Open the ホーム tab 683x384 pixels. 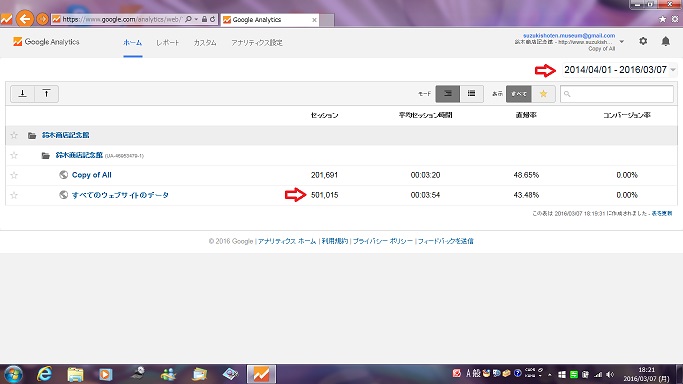[132, 43]
